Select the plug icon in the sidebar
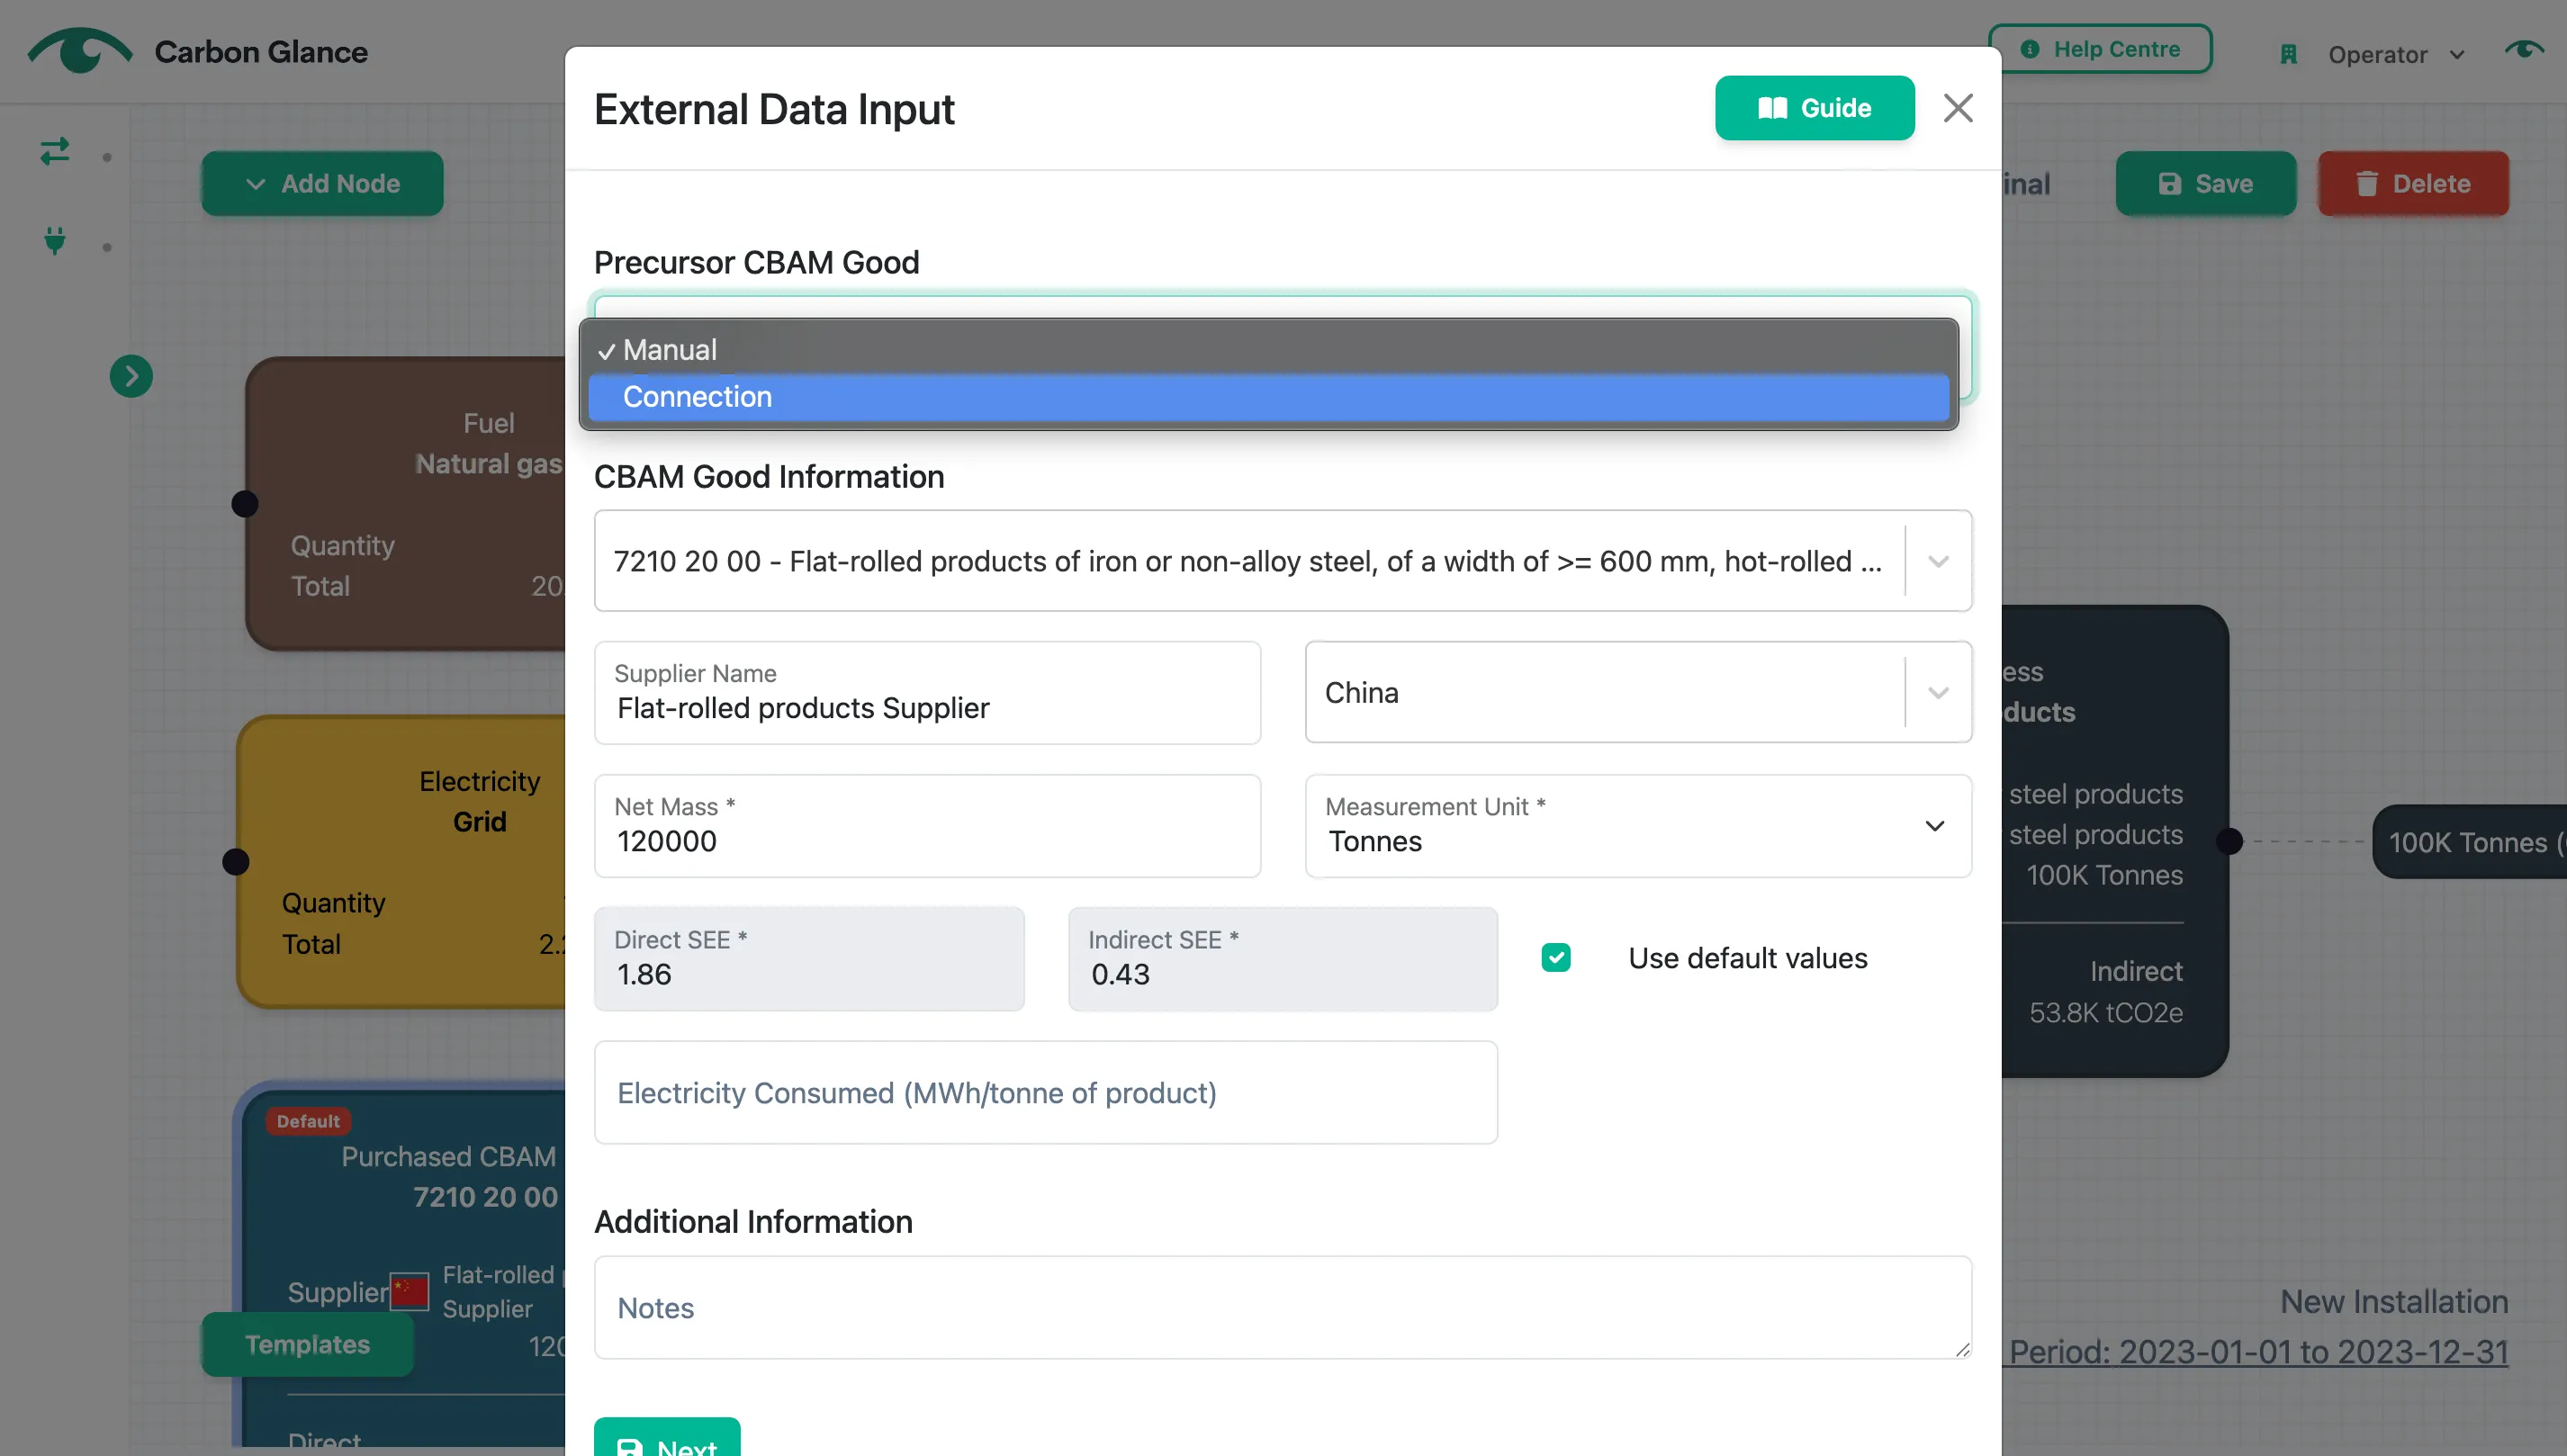This screenshot has width=2567, height=1456. click(55, 240)
